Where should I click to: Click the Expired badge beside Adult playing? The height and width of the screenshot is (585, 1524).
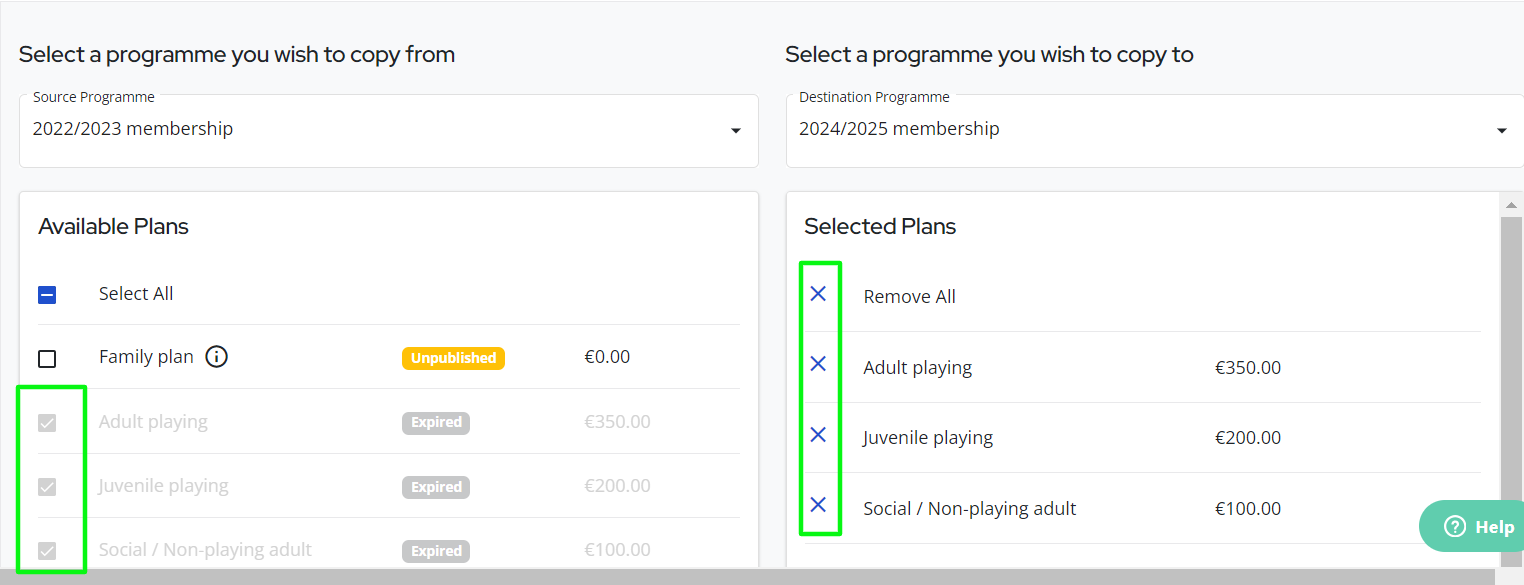pos(436,423)
